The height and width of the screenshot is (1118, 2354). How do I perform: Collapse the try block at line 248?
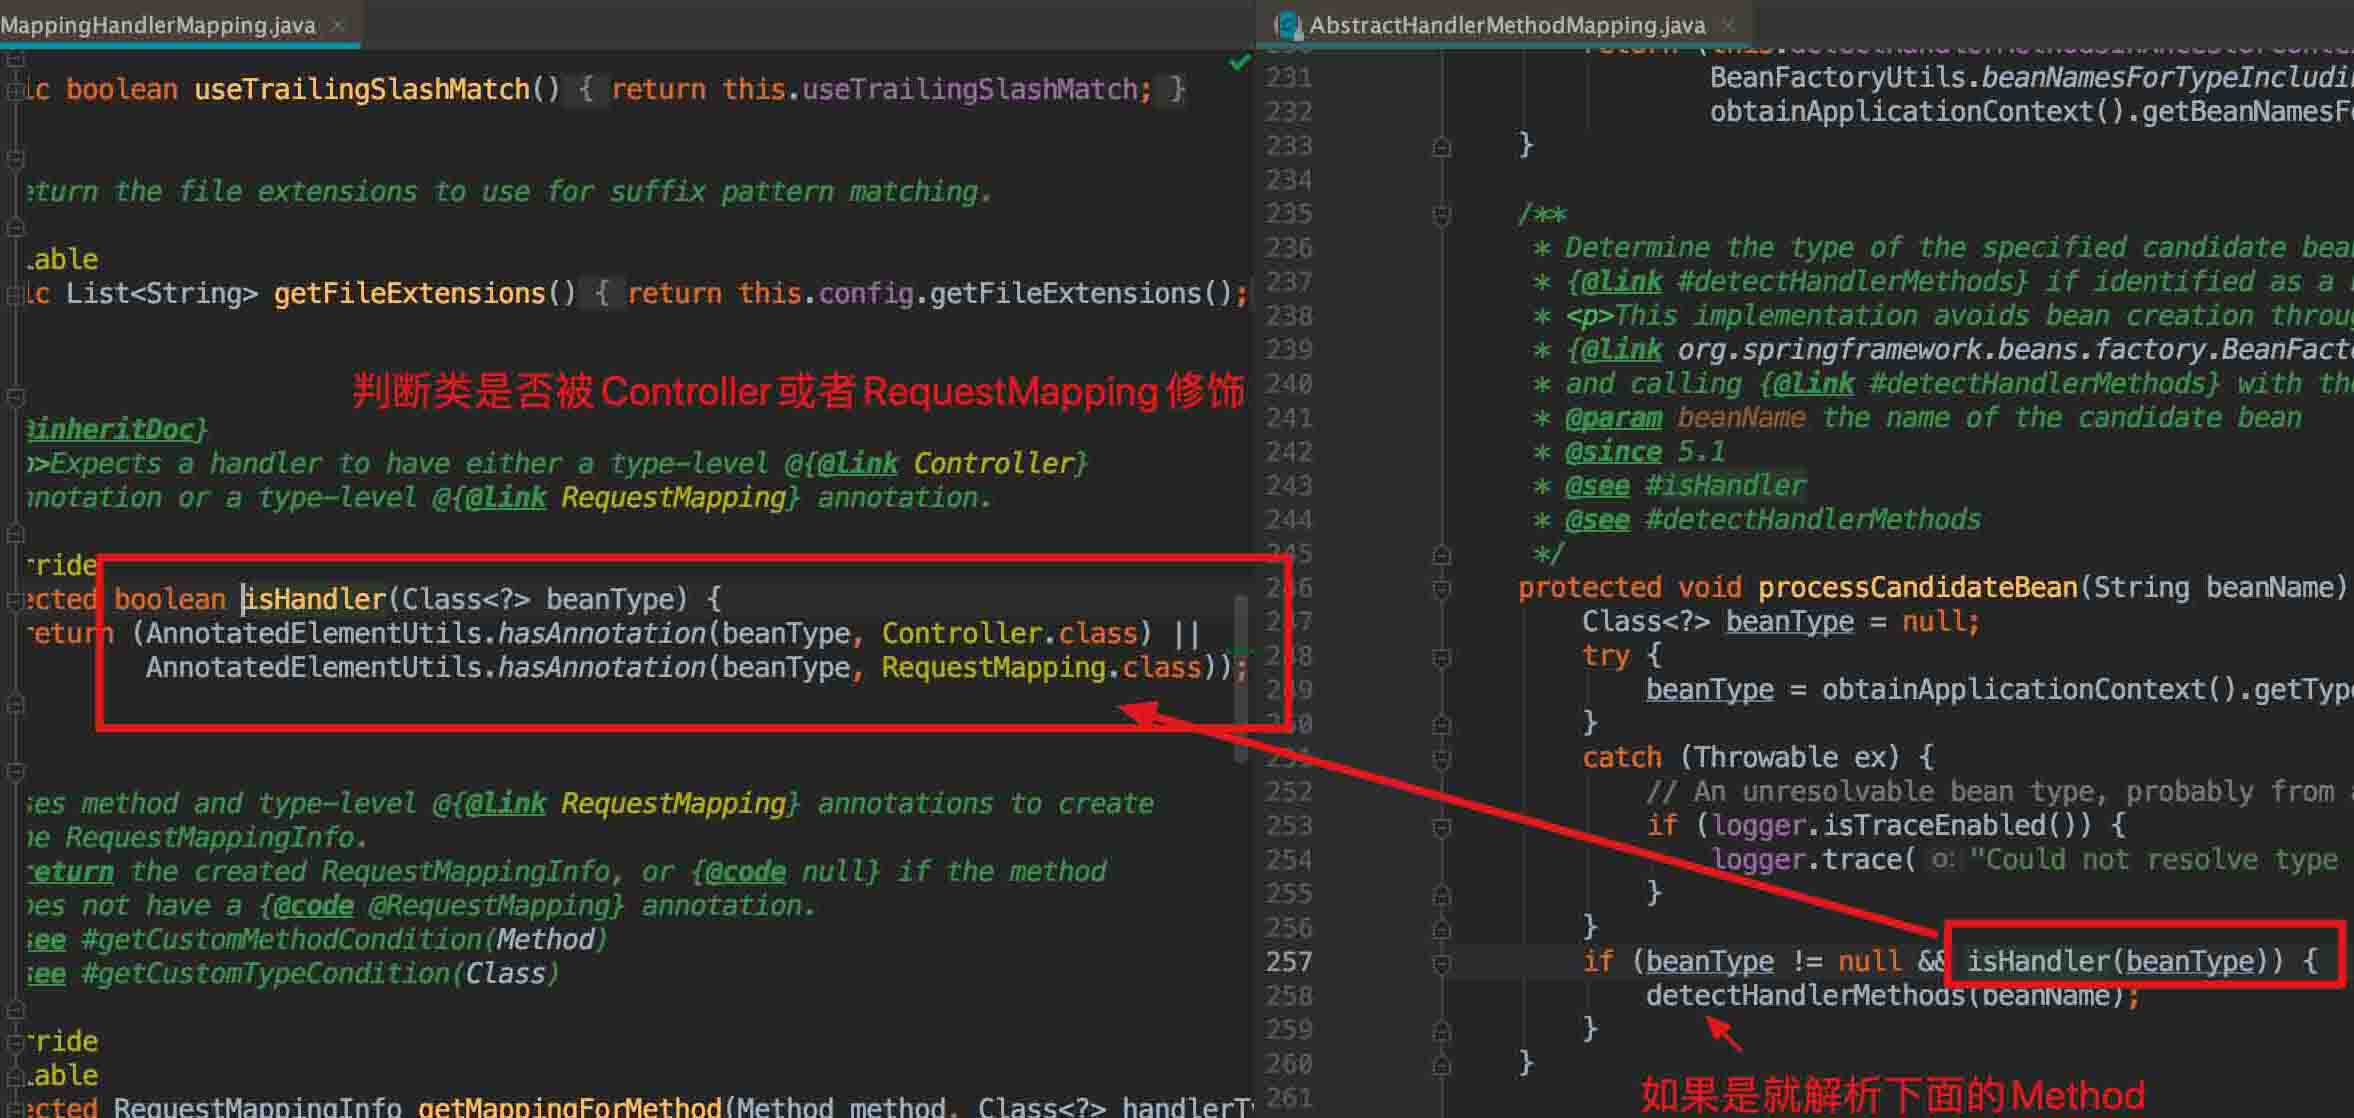1441,657
